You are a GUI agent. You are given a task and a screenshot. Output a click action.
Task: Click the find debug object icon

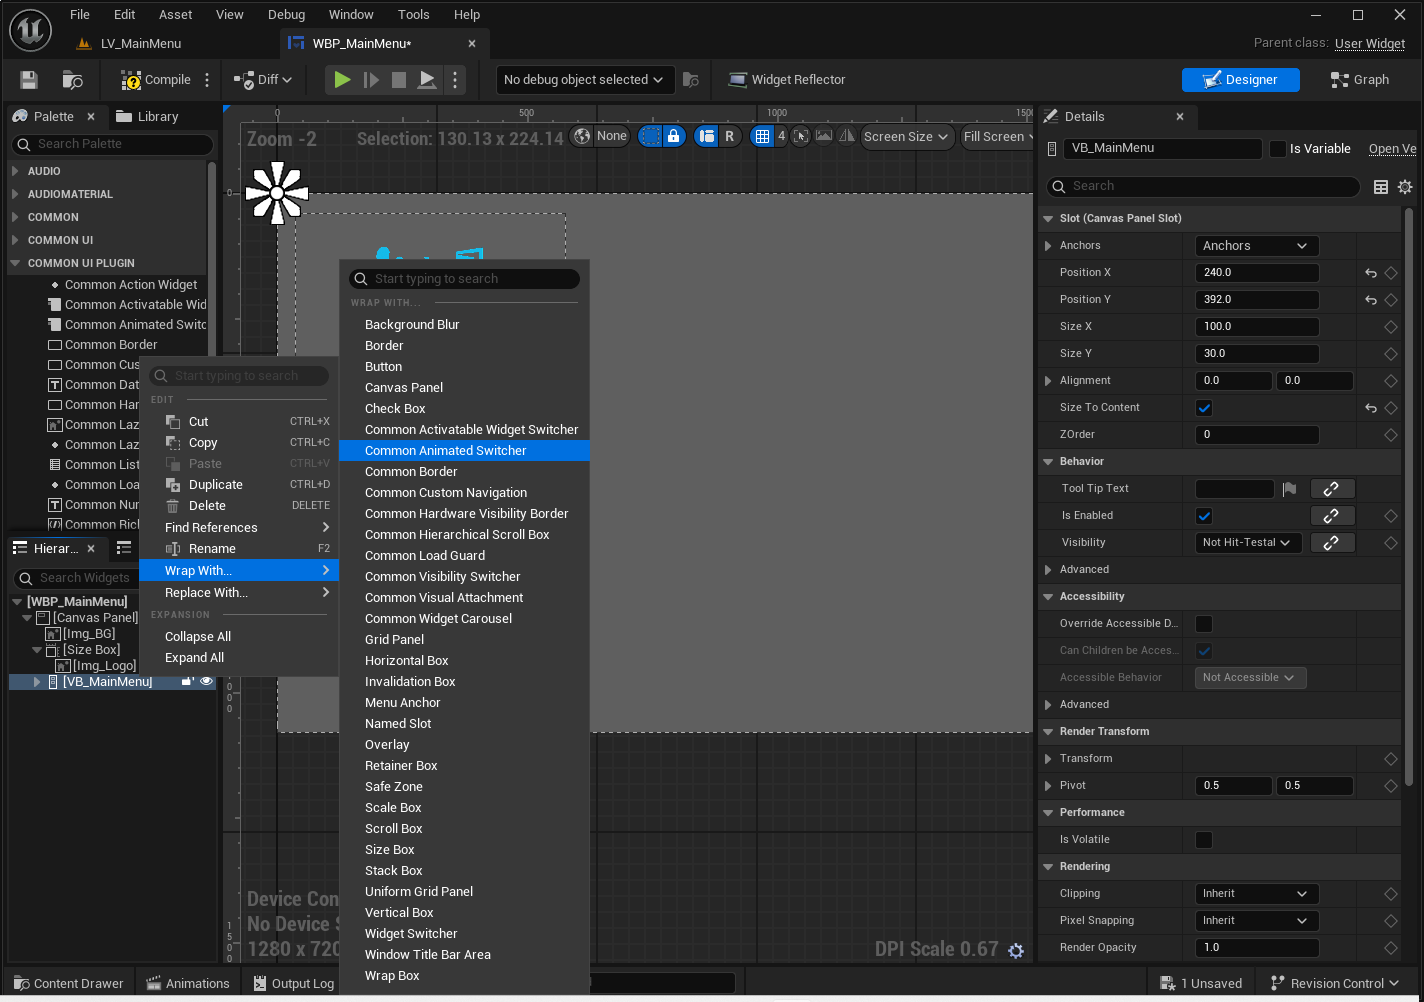point(691,80)
